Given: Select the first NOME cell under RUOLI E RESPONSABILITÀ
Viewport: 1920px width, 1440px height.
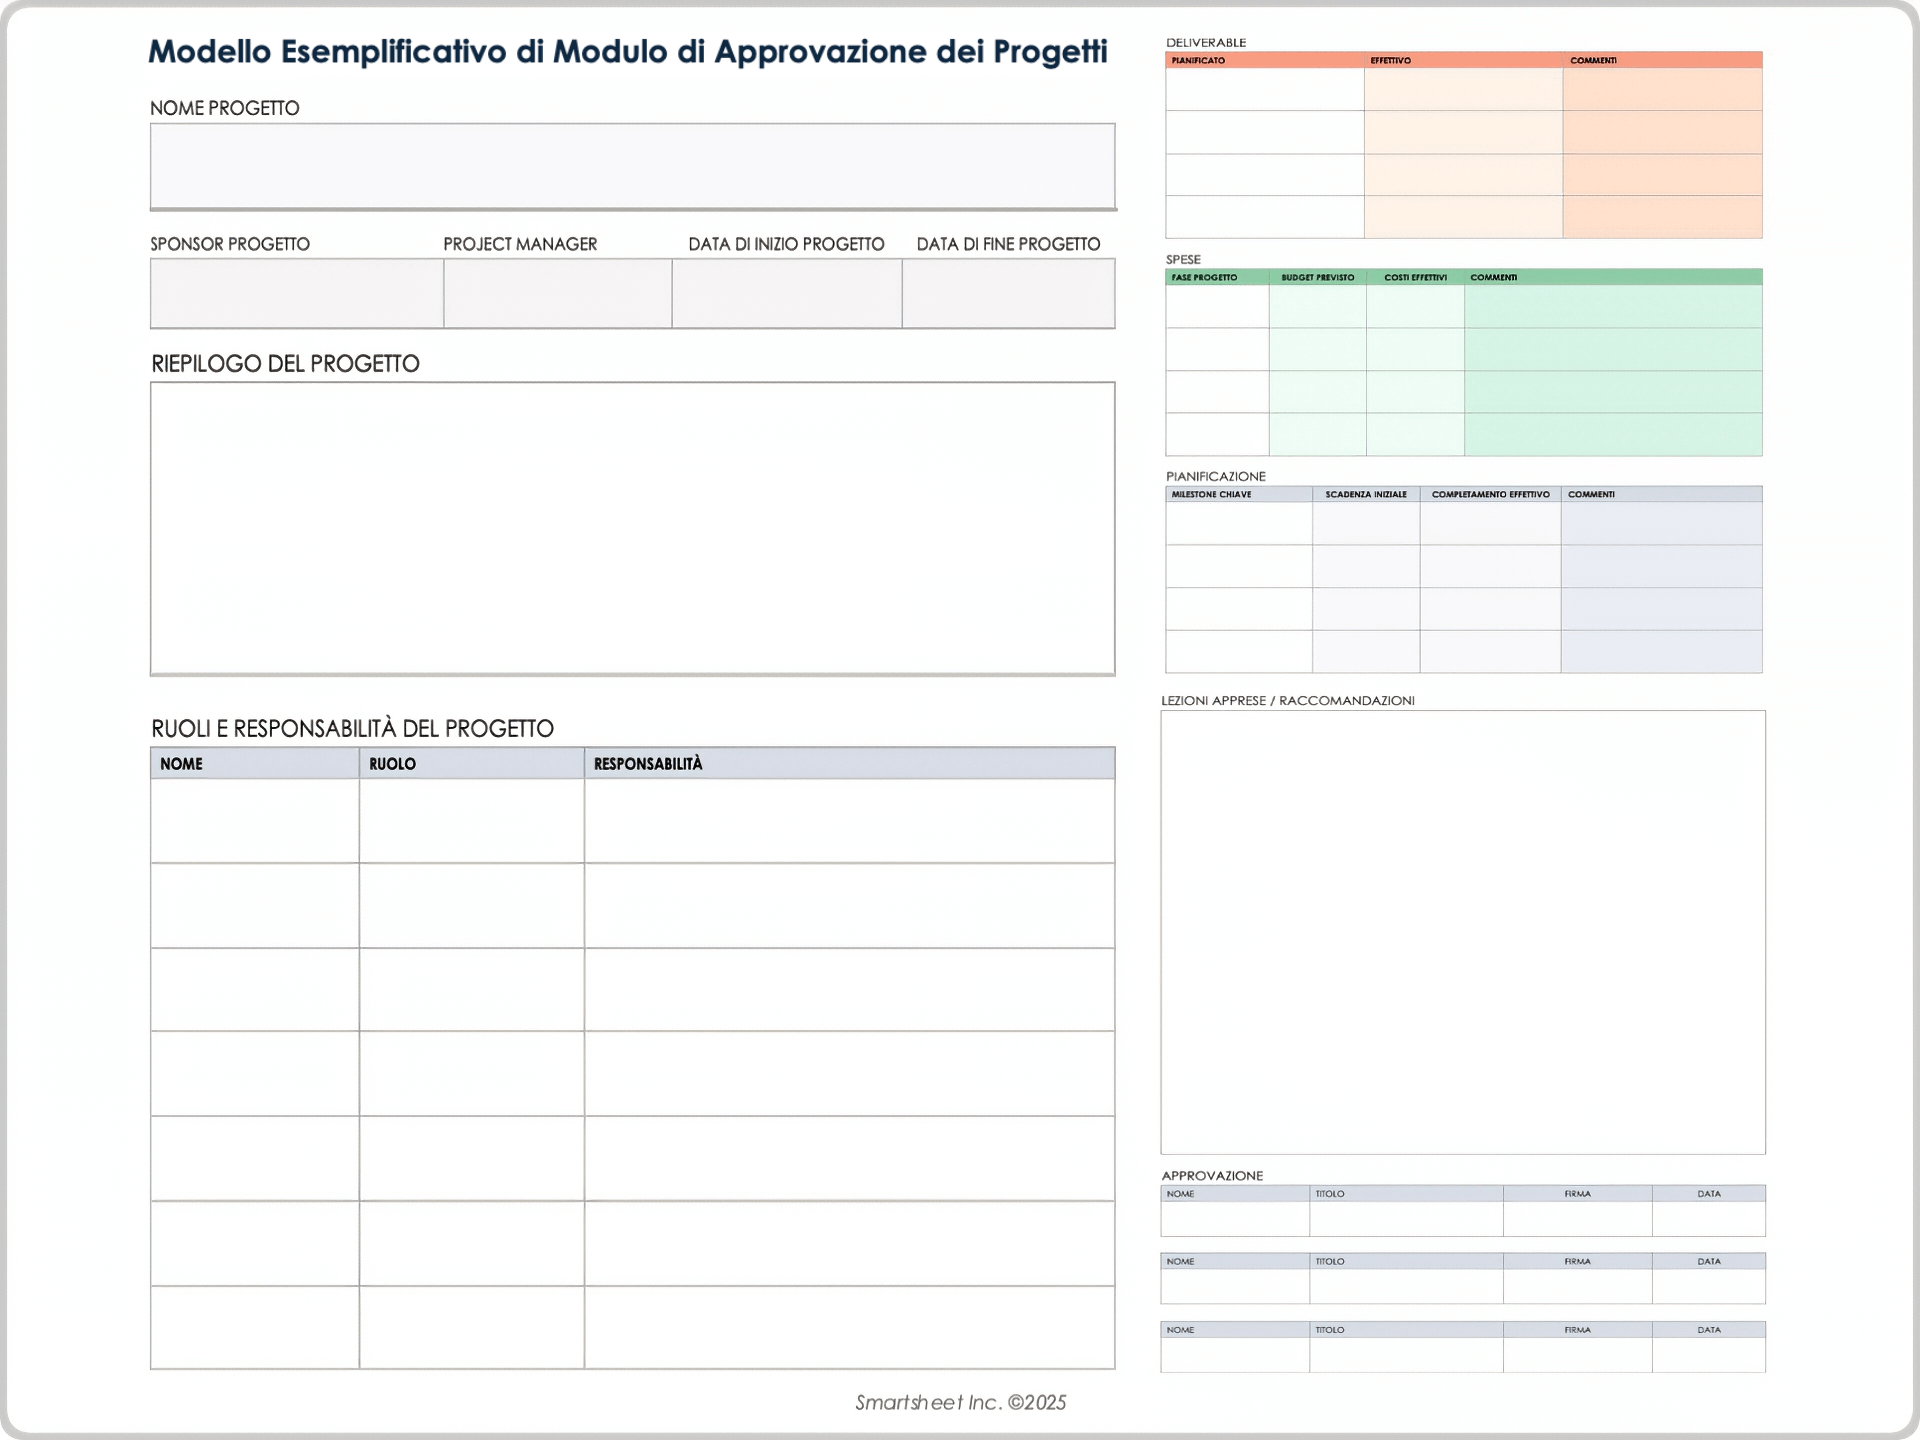Looking at the screenshot, I should click(x=253, y=820).
